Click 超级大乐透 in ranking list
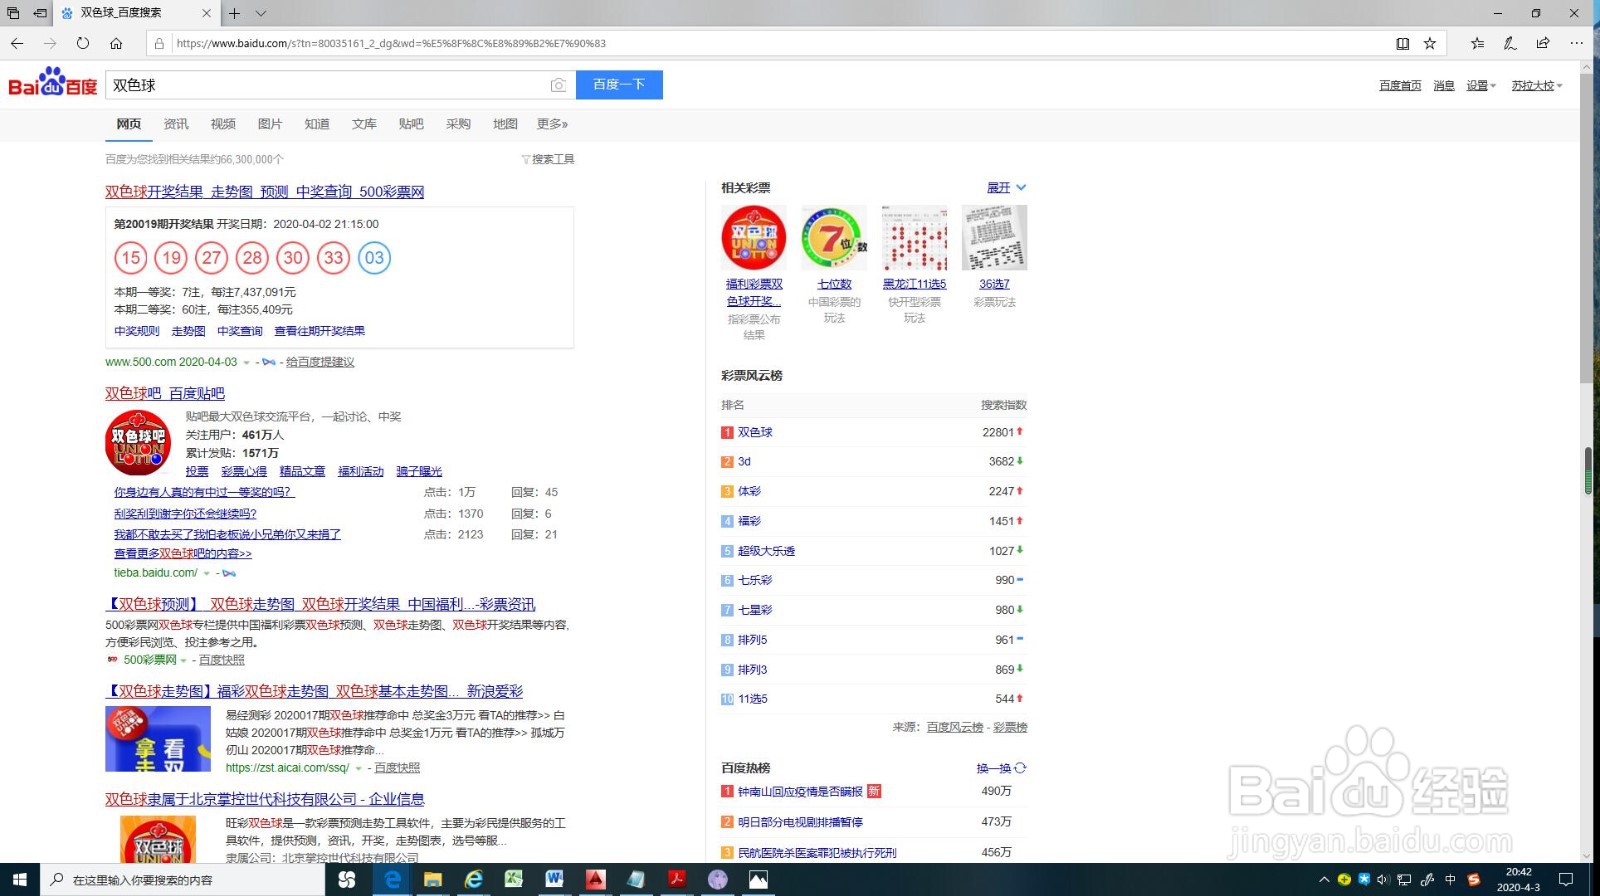The width and height of the screenshot is (1600, 896). pyautogui.click(x=766, y=551)
